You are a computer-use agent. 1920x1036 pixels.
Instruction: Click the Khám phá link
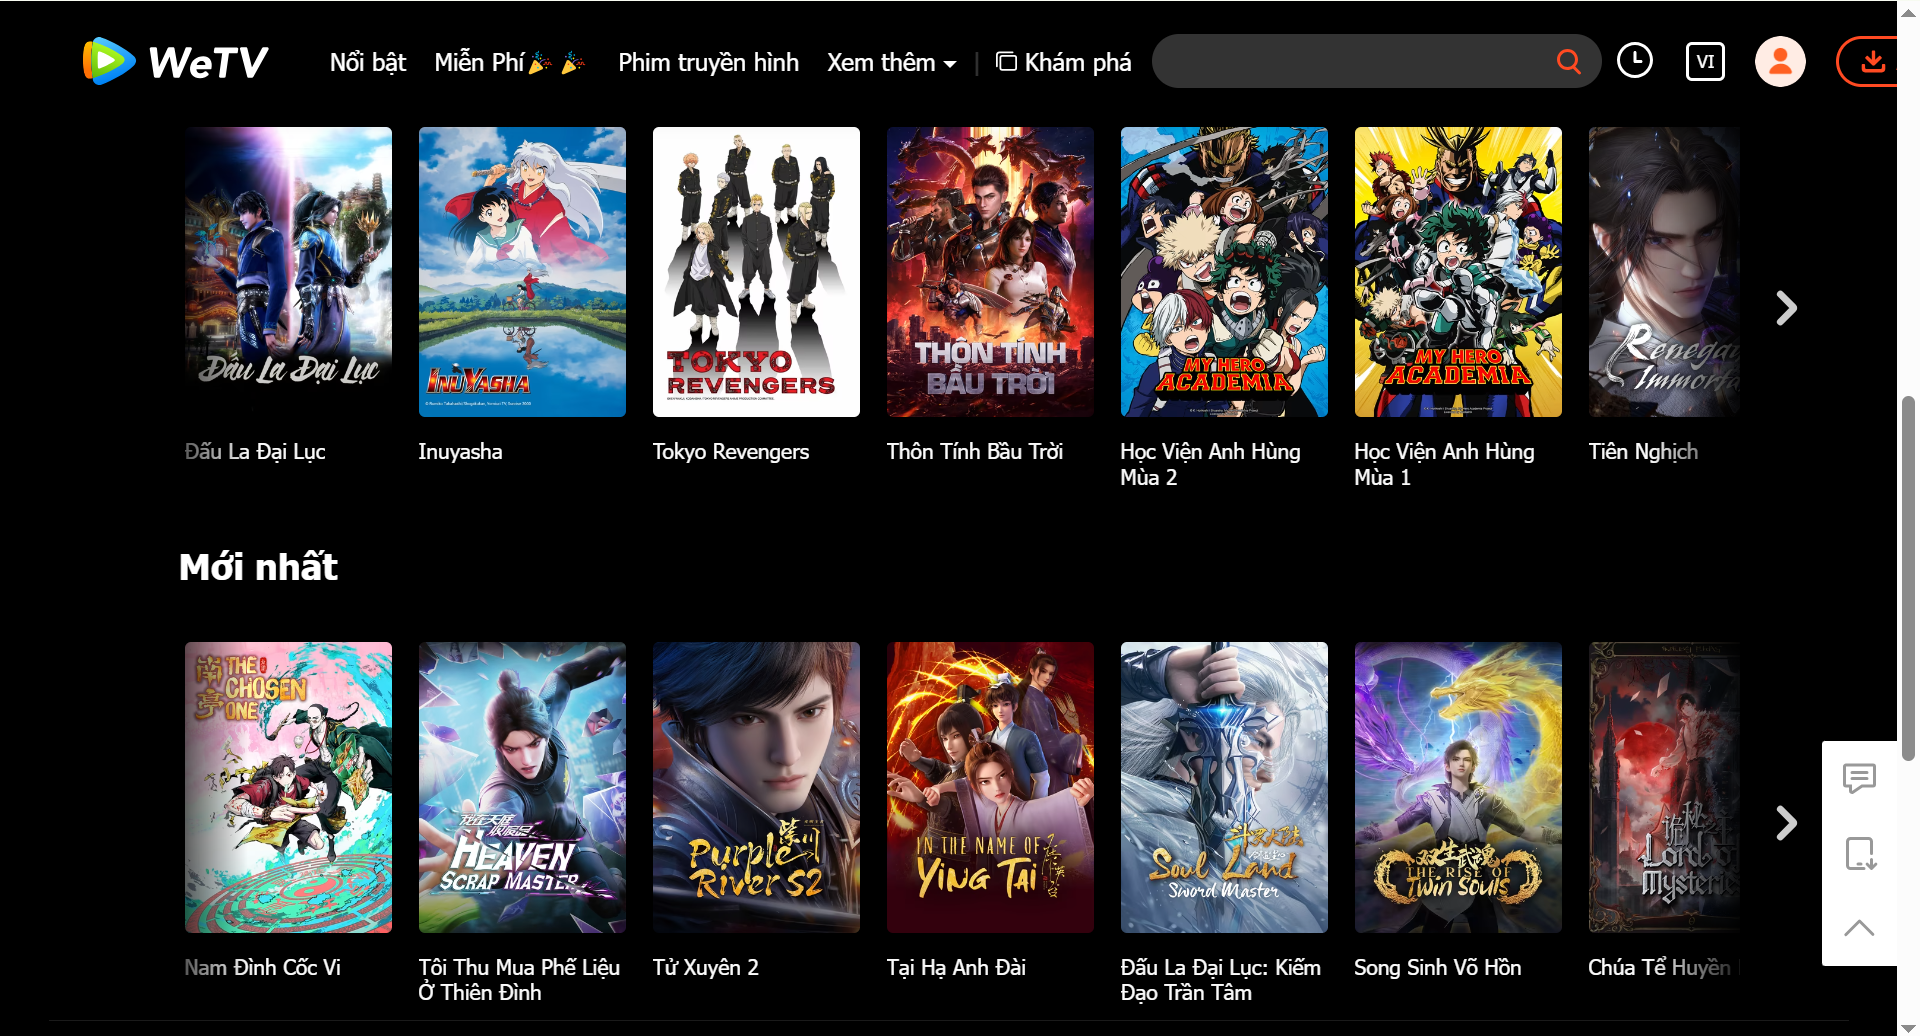pos(1064,63)
